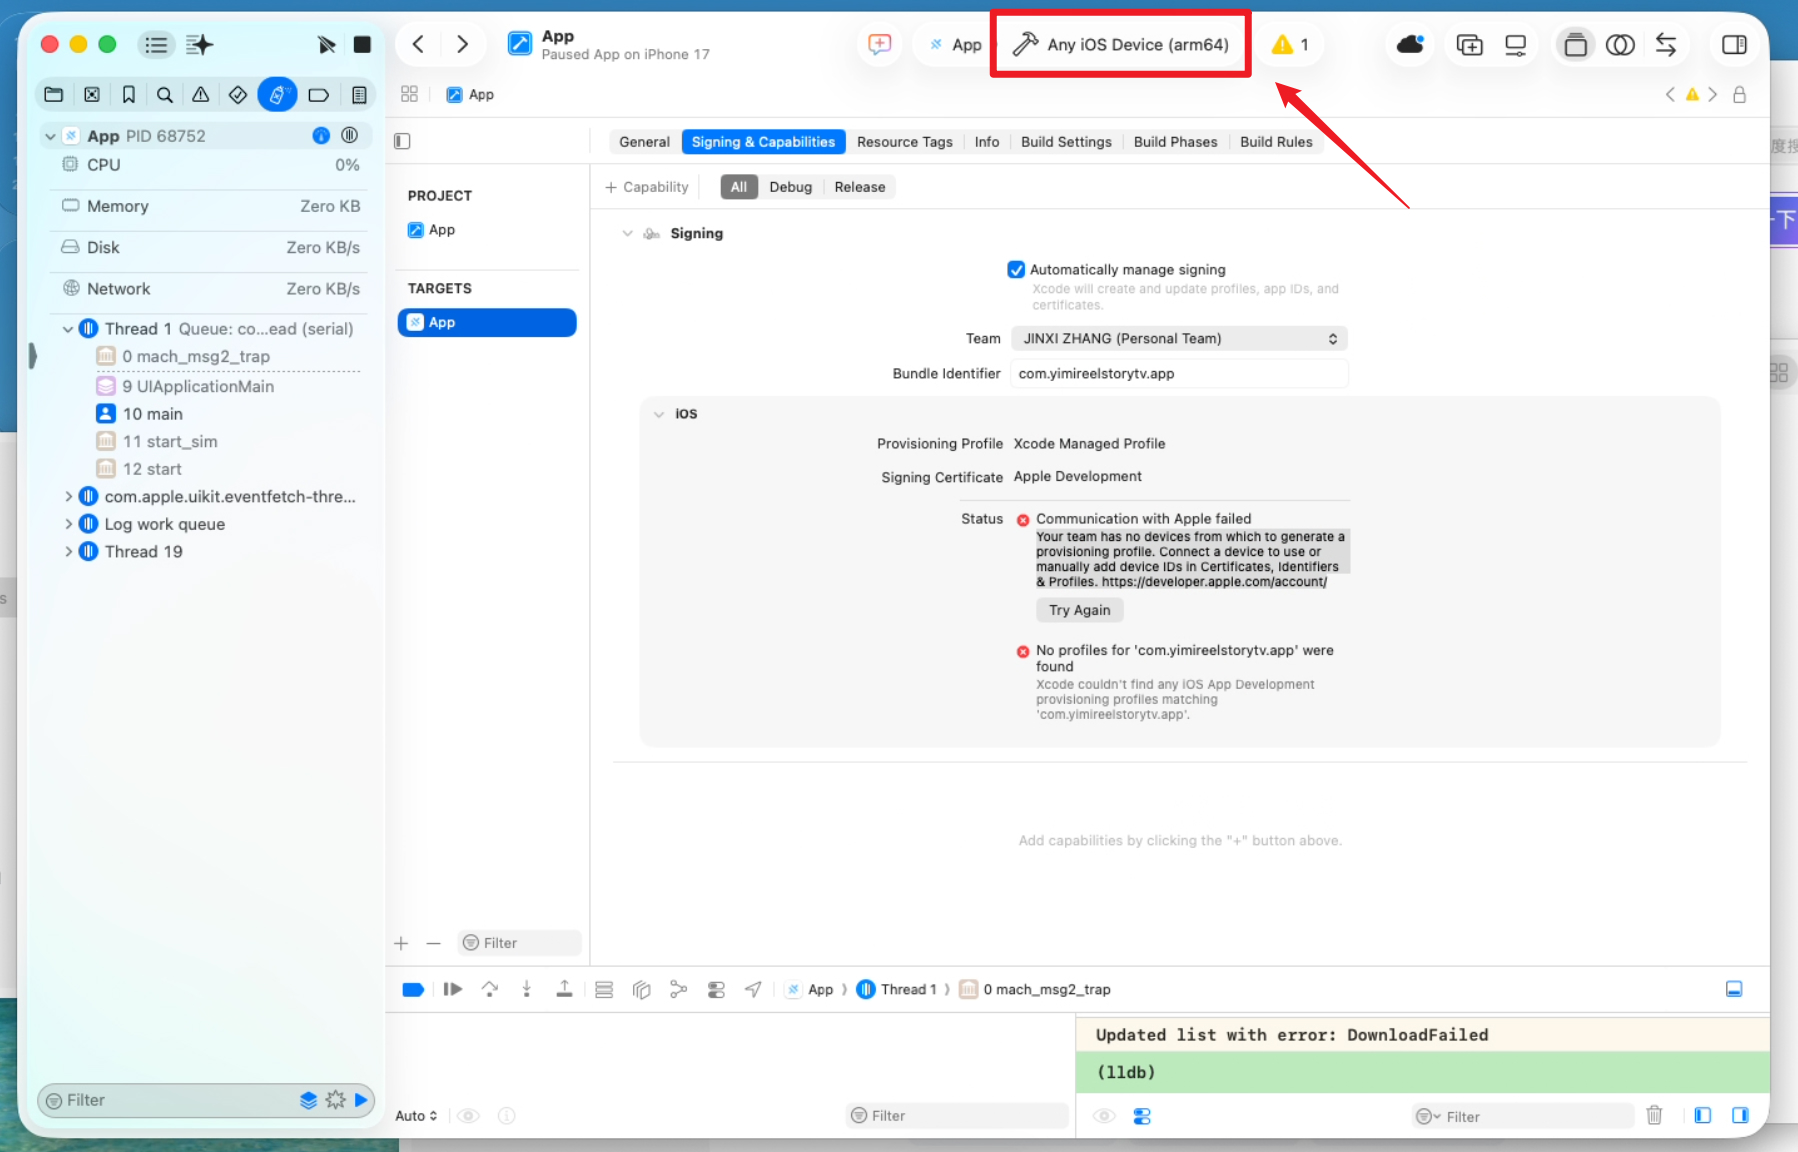Click the Step Over debug icon
Image resolution: width=1798 pixels, height=1152 pixels.
[489, 989]
